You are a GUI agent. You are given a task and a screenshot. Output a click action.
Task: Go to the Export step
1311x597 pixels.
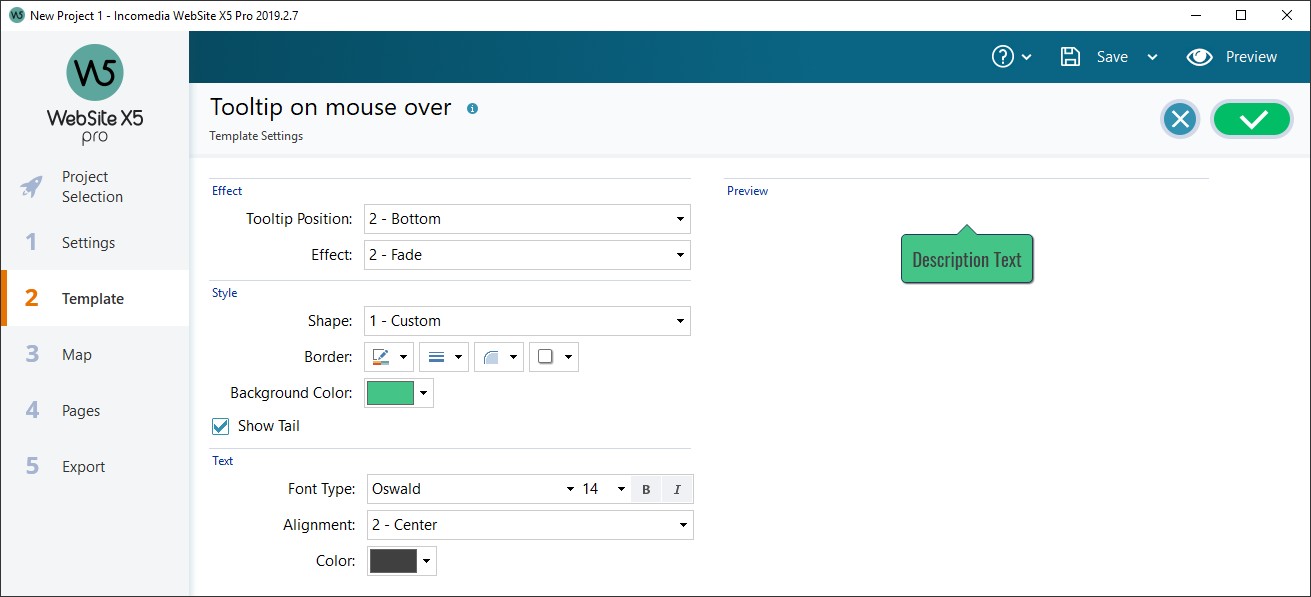coord(83,466)
